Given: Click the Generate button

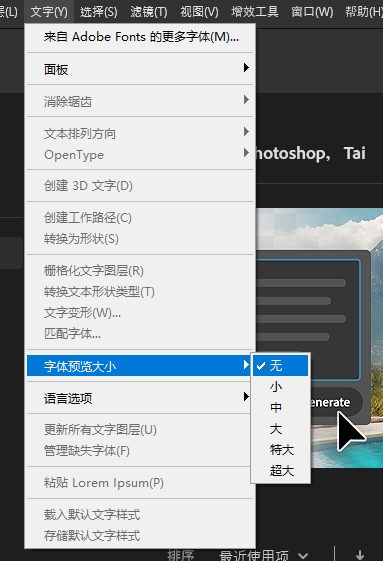Looking at the screenshot, I should (336, 402).
